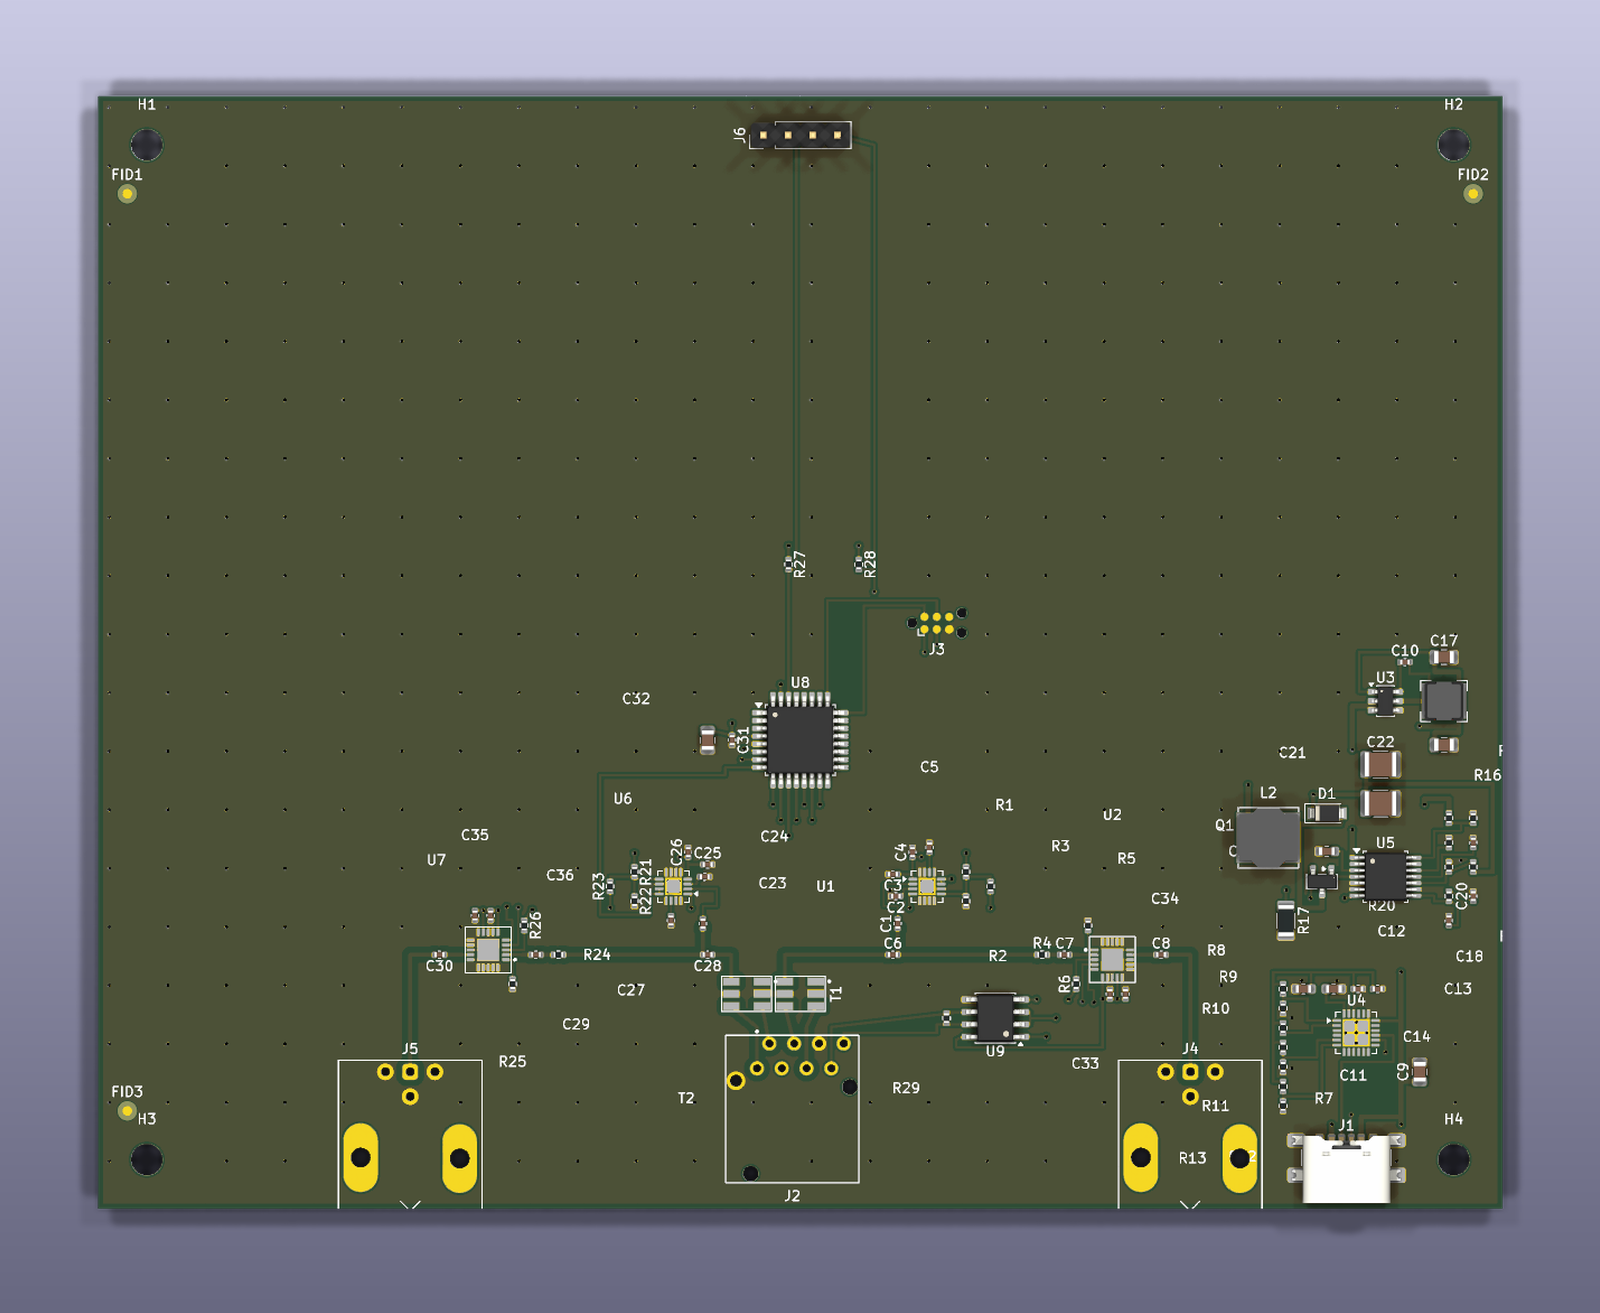Select the C17 capacitor

point(1444,657)
